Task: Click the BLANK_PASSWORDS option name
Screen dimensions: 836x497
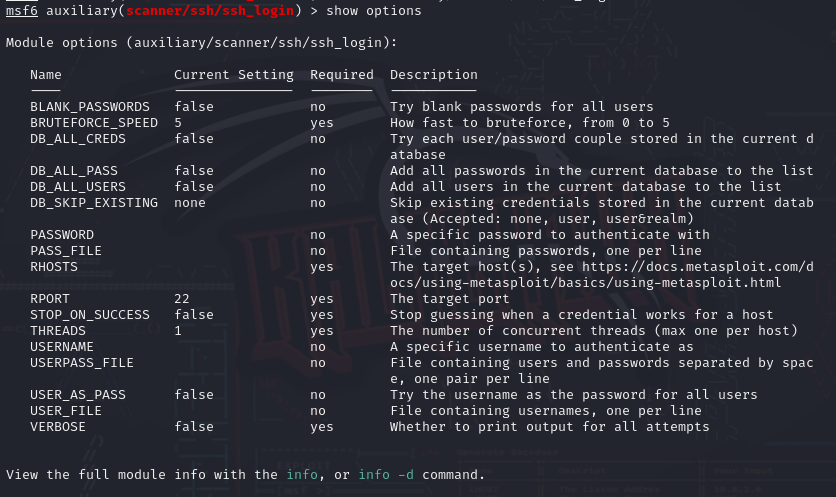Action: pyautogui.click(x=90, y=107)
